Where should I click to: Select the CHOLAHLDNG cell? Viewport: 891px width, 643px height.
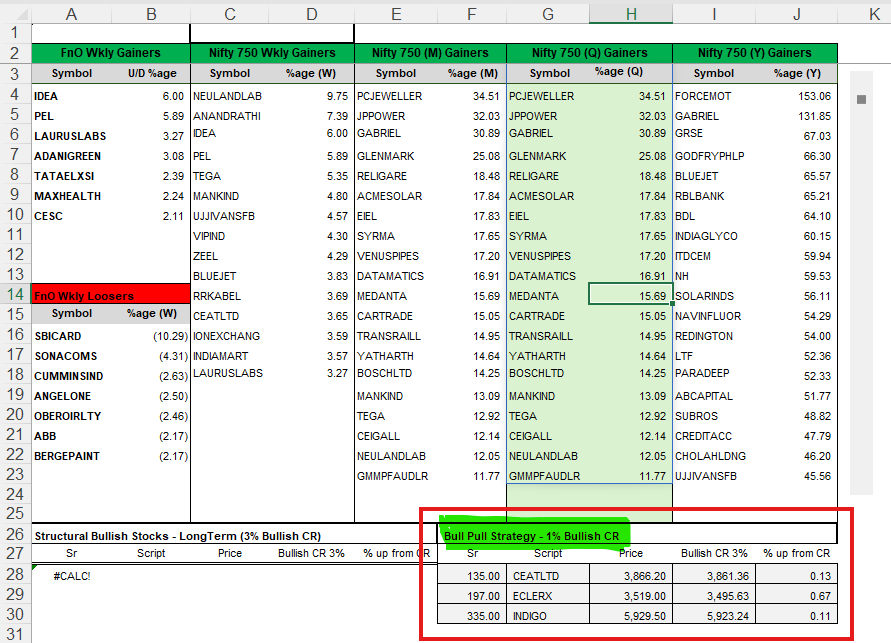tap(714, 456)
